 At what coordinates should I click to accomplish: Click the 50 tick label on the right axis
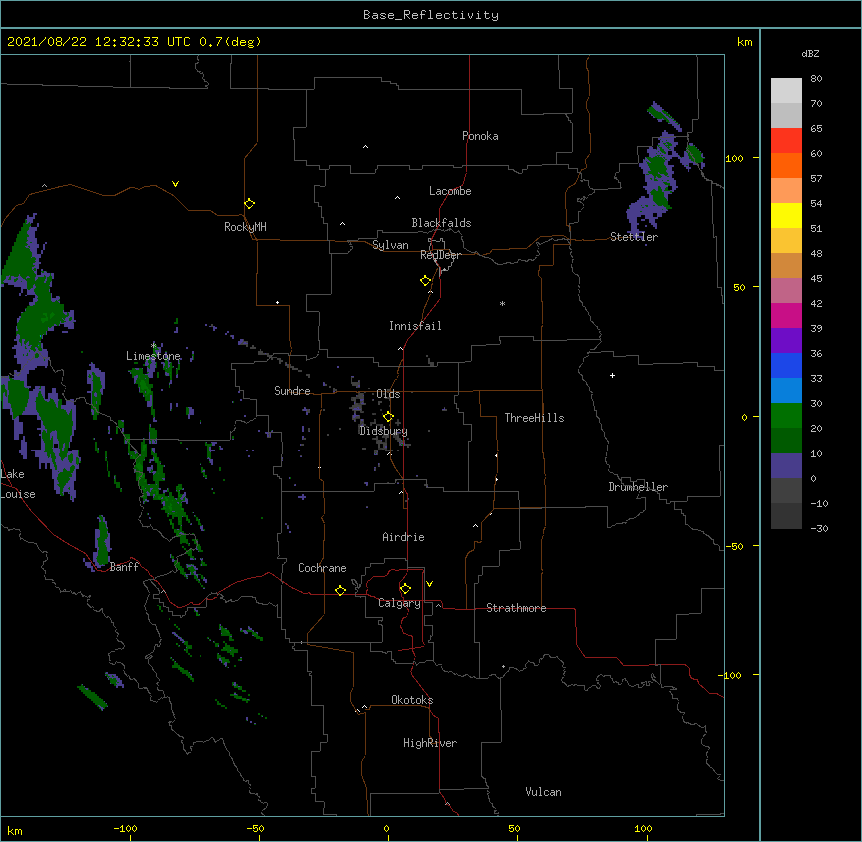(x=739, y=287)
